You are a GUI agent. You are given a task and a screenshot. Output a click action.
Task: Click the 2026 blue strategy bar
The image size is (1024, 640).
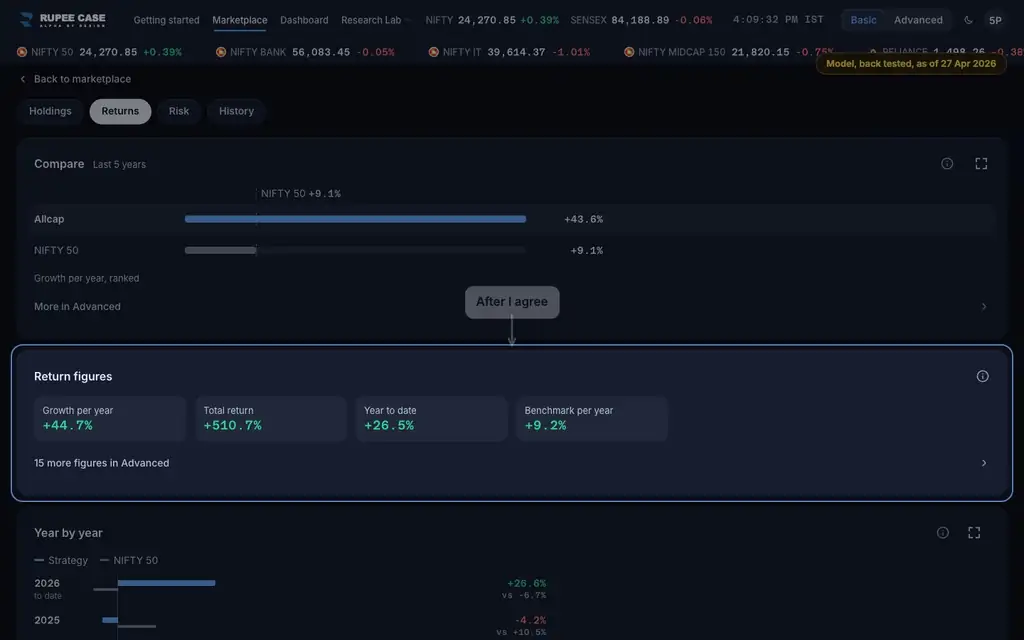click(x=167, y=583)
